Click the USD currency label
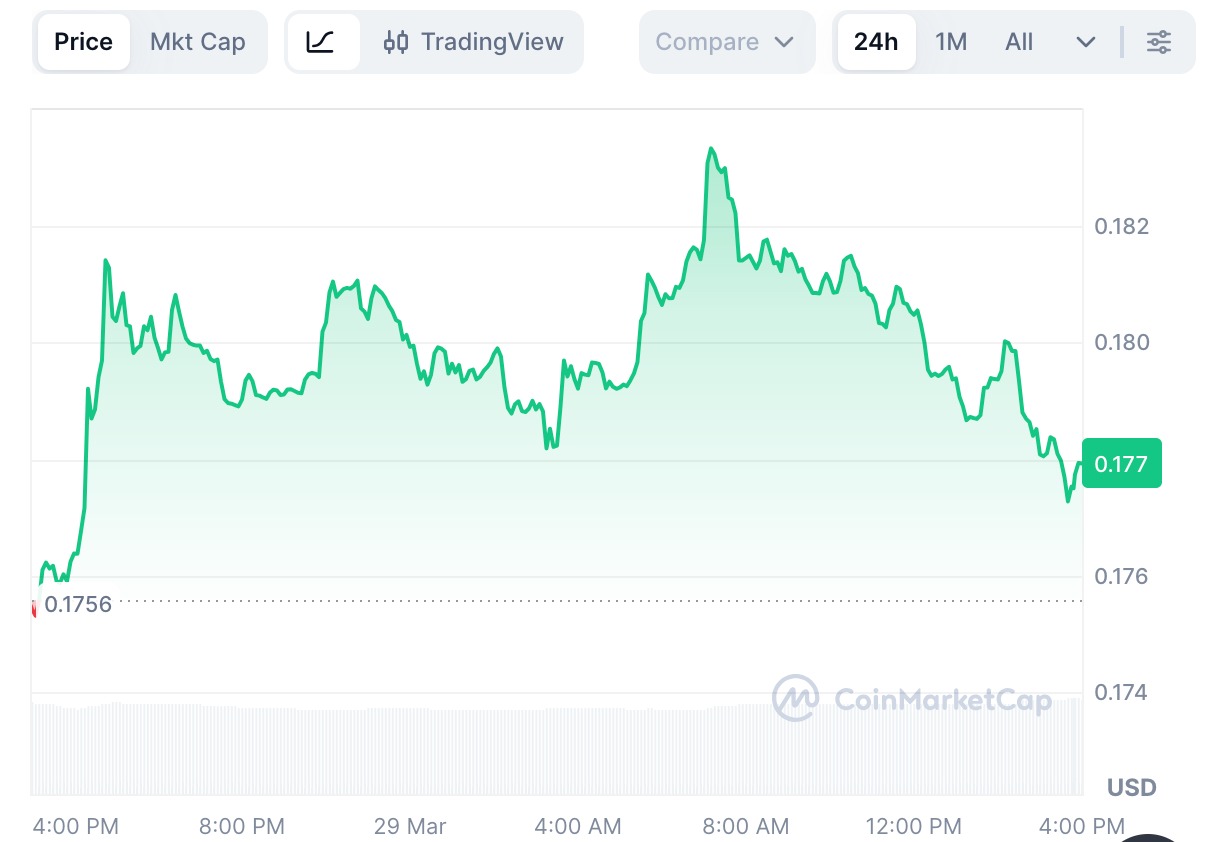The height and width of the screenshot is (842, 1214). pos(1131,787)
